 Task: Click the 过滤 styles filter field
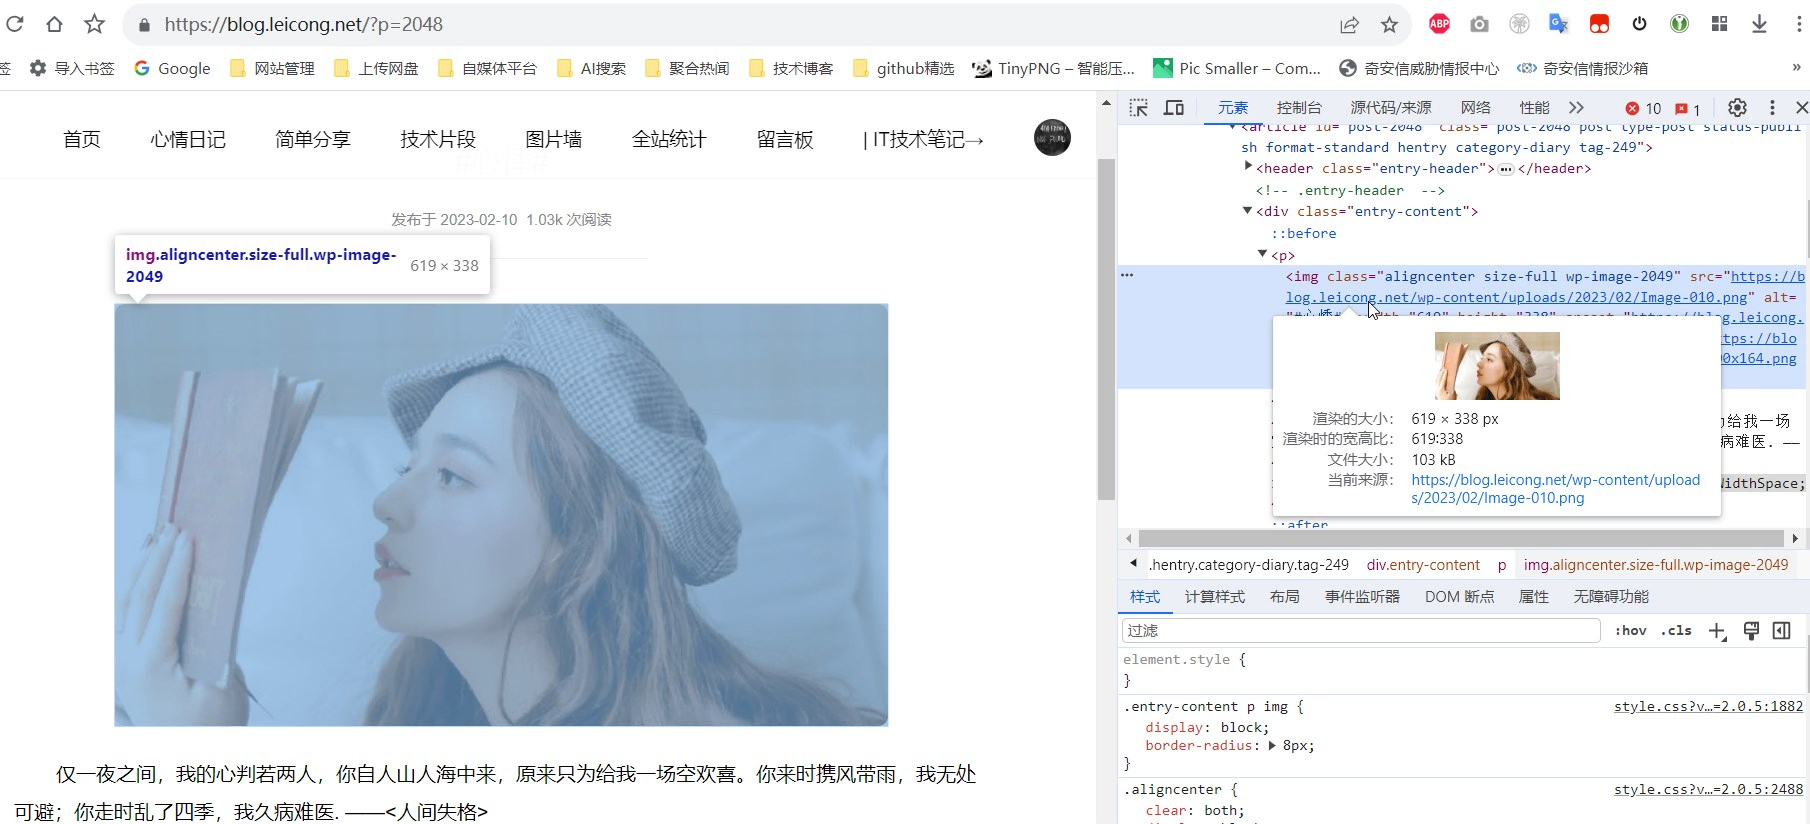coord(1360,631)
